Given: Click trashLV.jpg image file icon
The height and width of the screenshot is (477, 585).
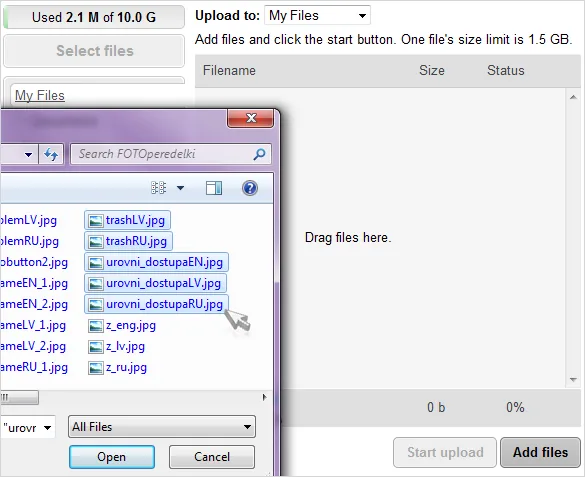Looking at the screenshot, I should pyautogui.click(x=96, y=221).
